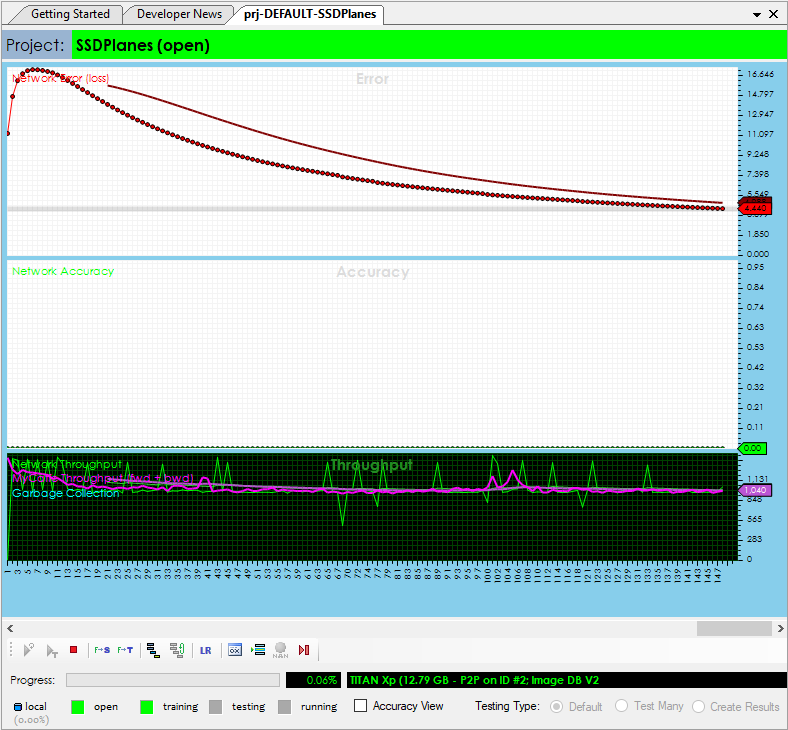The width and height of the screenshot is (788, 730).
Task: Click the scroll left arrow
Action: (x=10, y=629)
